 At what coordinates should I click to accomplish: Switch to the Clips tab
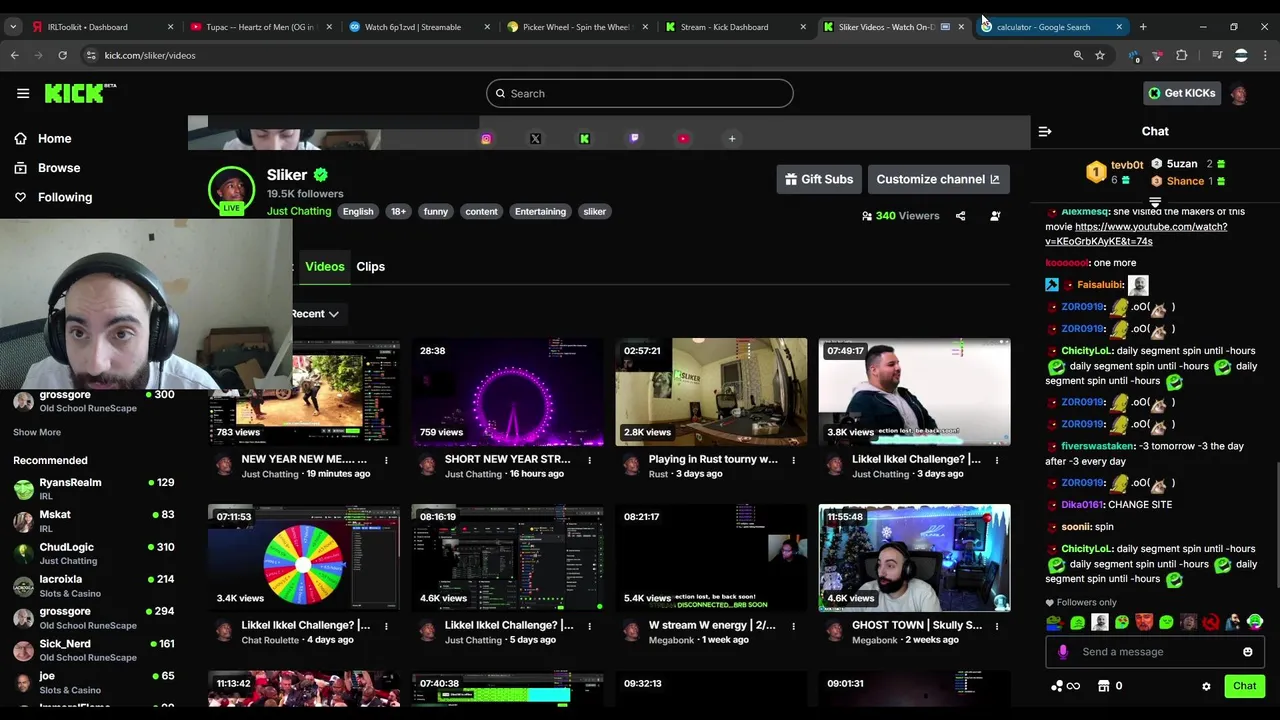pyautogui.click(x=371, y=267)
